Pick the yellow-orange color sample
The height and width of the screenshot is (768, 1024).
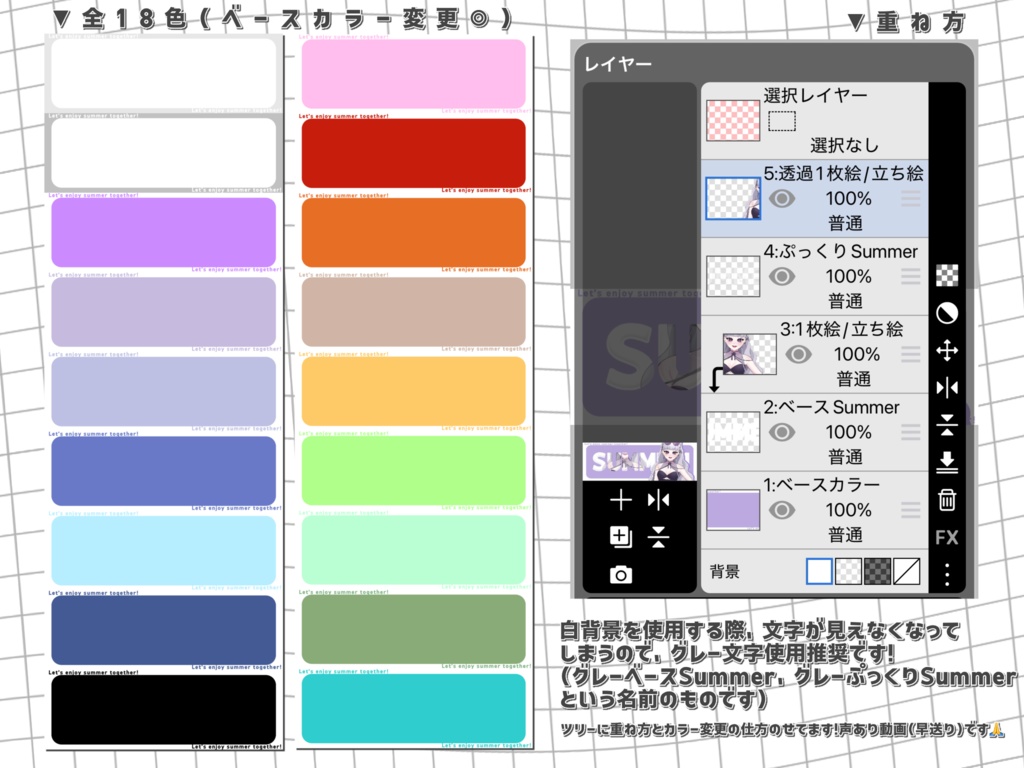413,391
